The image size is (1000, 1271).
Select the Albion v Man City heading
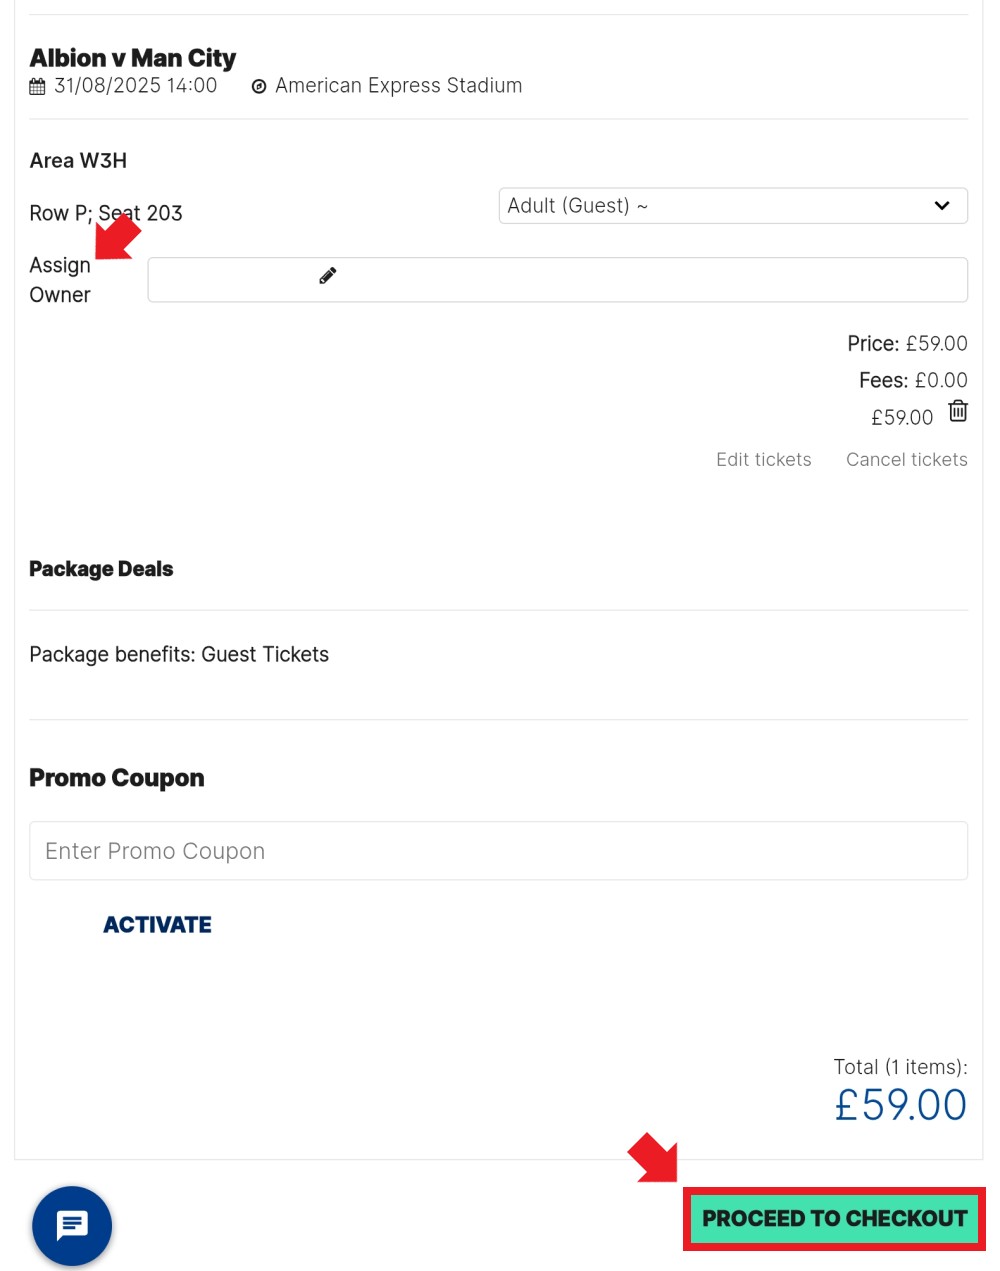click(x=133, y=58)
